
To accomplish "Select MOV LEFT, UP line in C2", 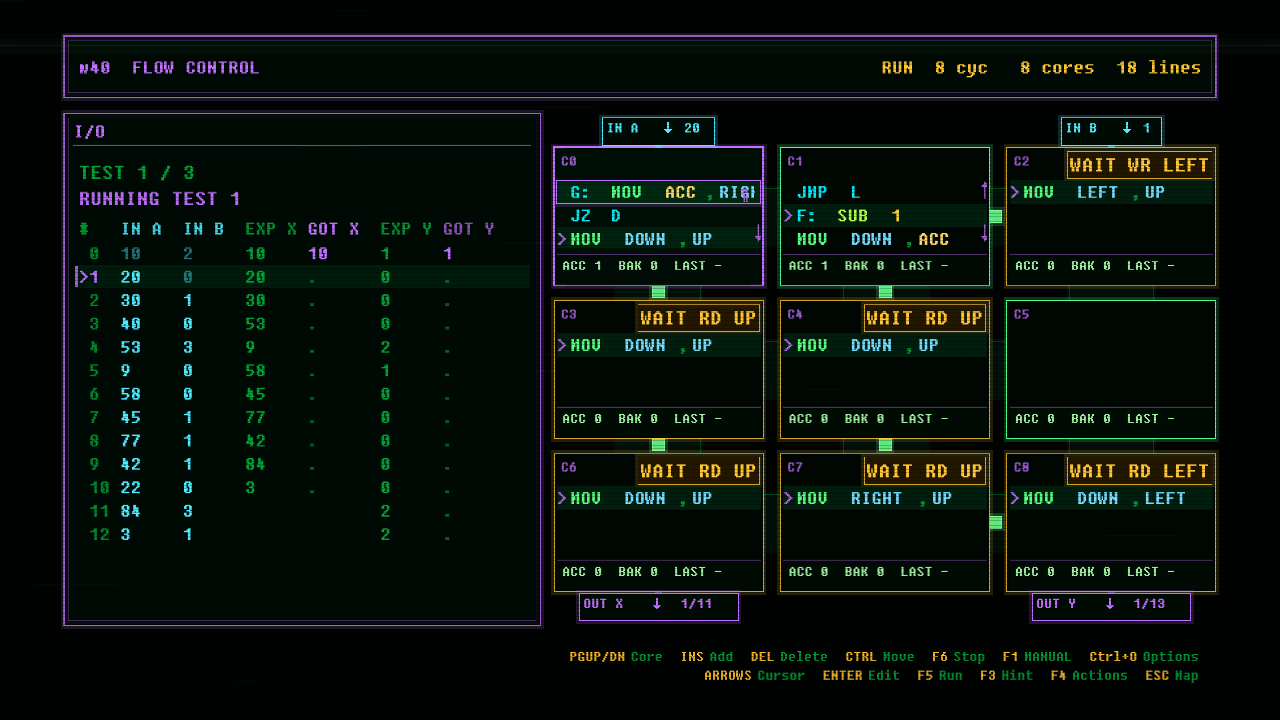I will (x=1111, y=192).
